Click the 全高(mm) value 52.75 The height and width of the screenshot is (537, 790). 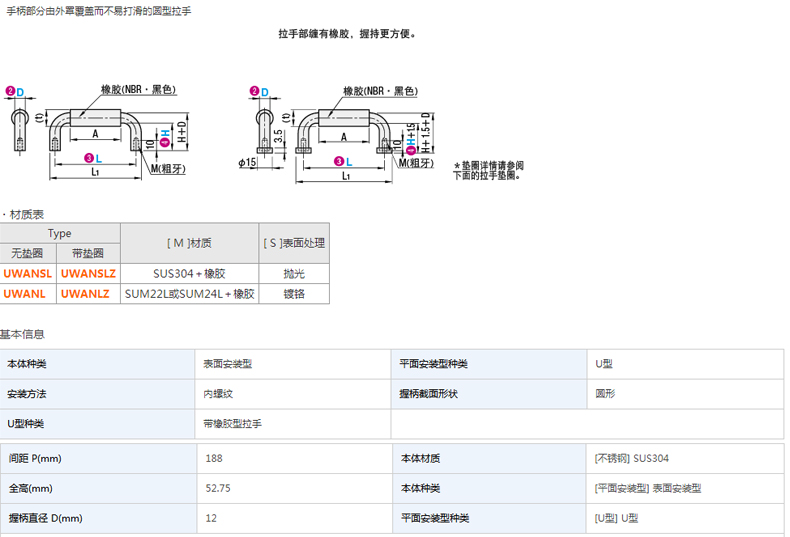217,488
